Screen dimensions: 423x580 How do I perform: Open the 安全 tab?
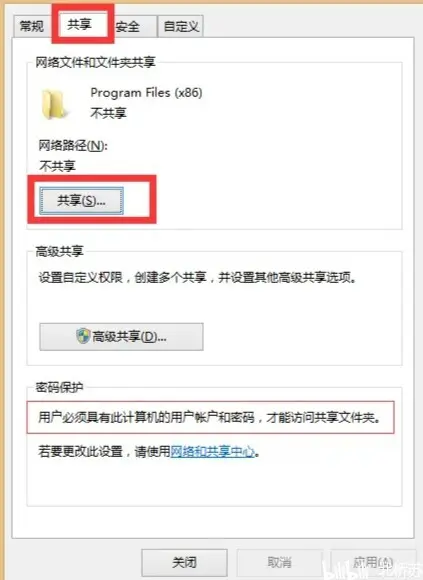pyautogui.click(x=128, y=27)
